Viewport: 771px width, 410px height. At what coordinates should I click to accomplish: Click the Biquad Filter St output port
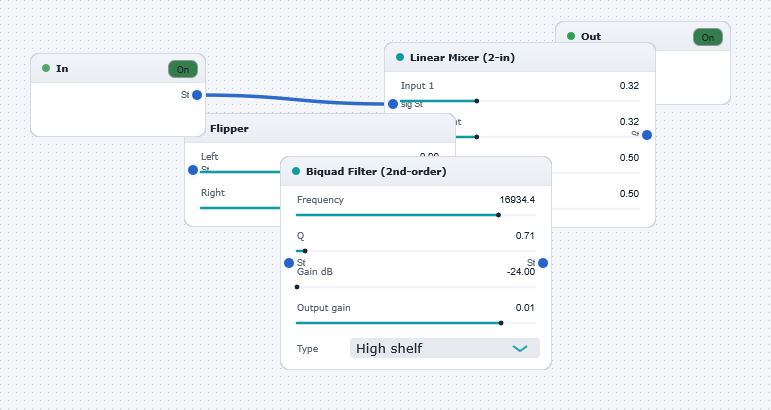pyautogui.click(x=543, y=264)
